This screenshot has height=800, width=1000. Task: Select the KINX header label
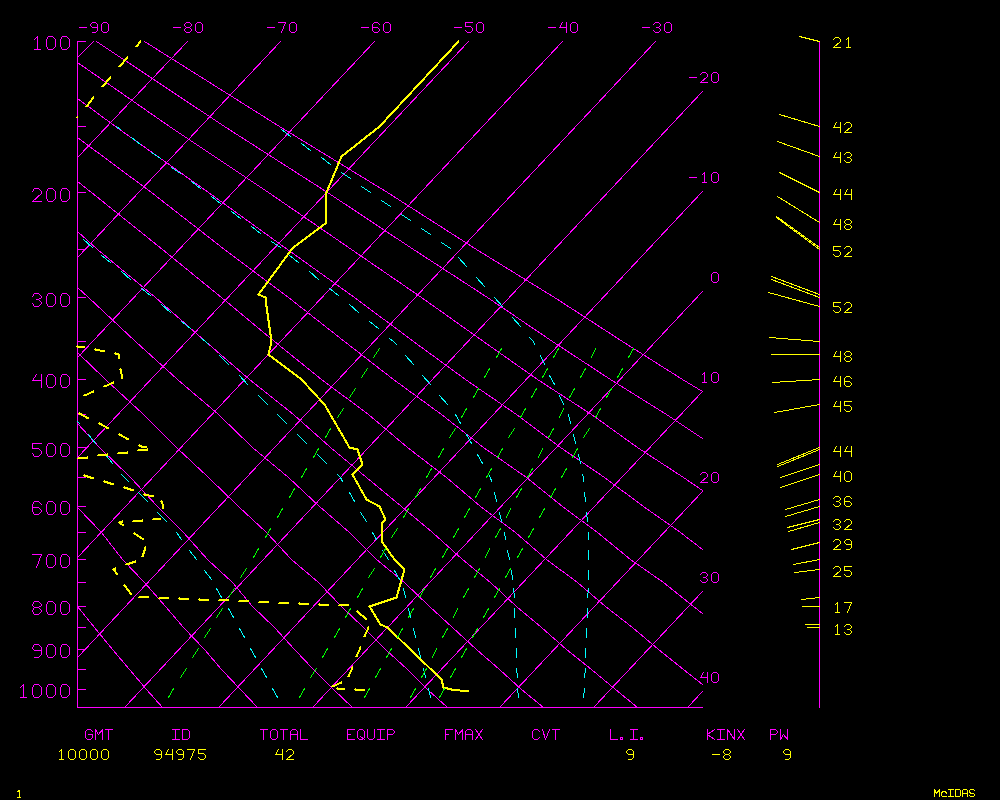[x=725, y=735]
